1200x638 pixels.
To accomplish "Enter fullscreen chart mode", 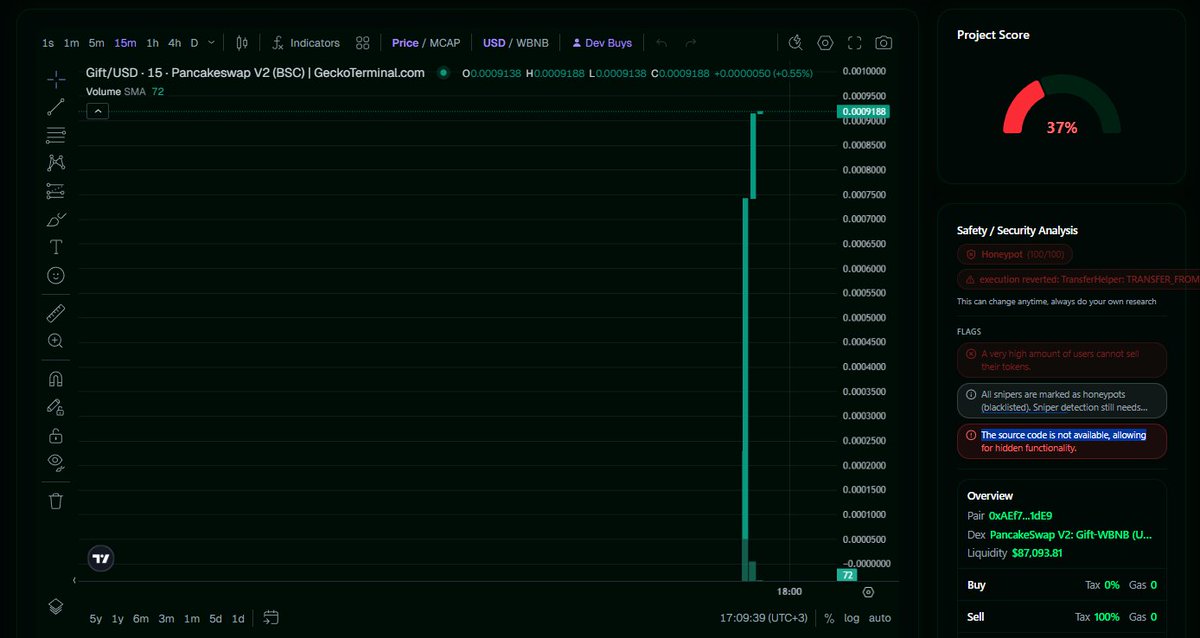I will tap(854, 43).
